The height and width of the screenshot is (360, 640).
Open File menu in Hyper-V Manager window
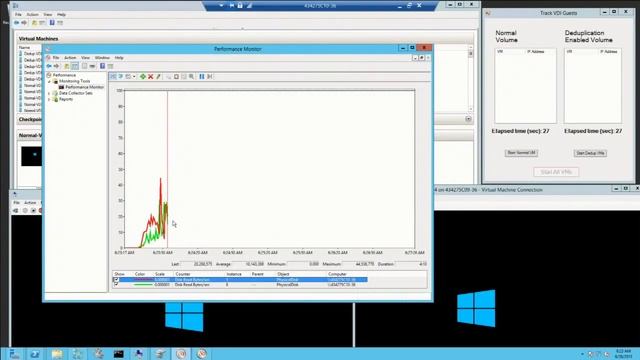tap(18, 14)
